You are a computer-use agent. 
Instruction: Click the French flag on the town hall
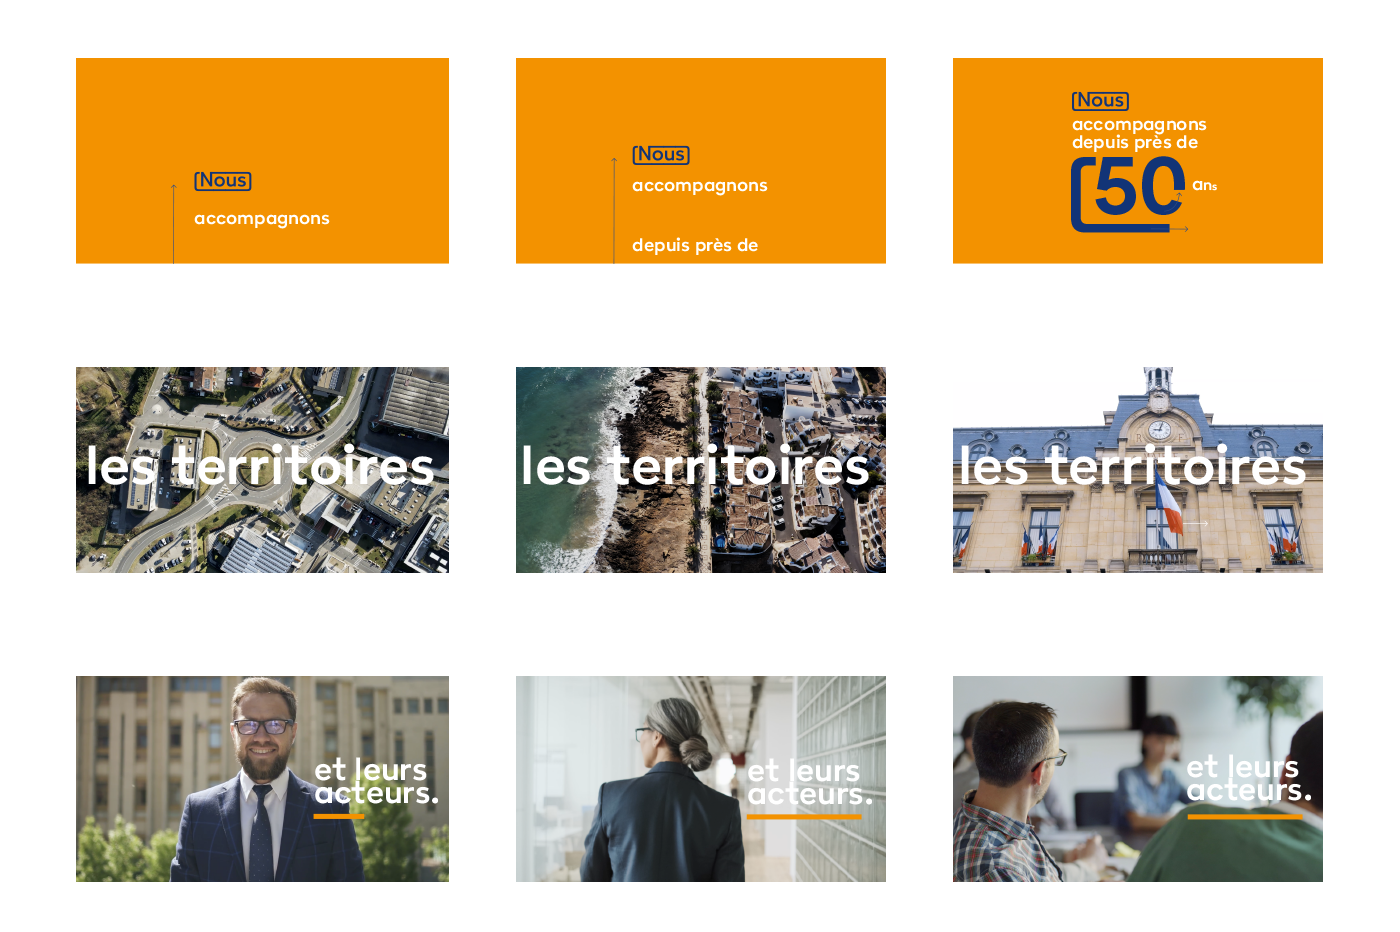tap(1167, 505)
